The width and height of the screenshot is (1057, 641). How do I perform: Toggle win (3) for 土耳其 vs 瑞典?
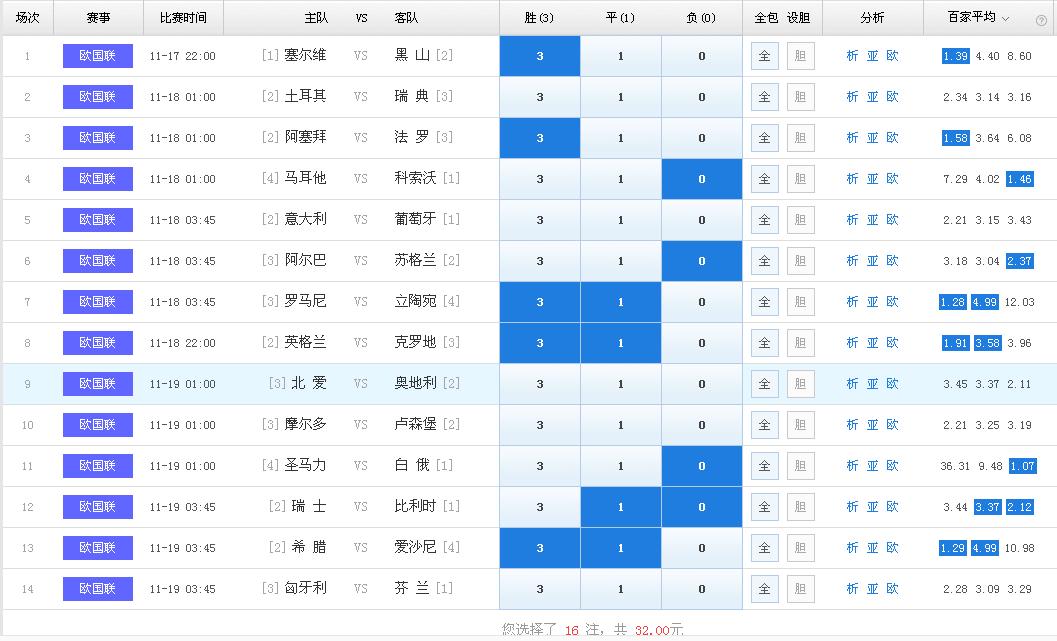(x=540, y=97)
